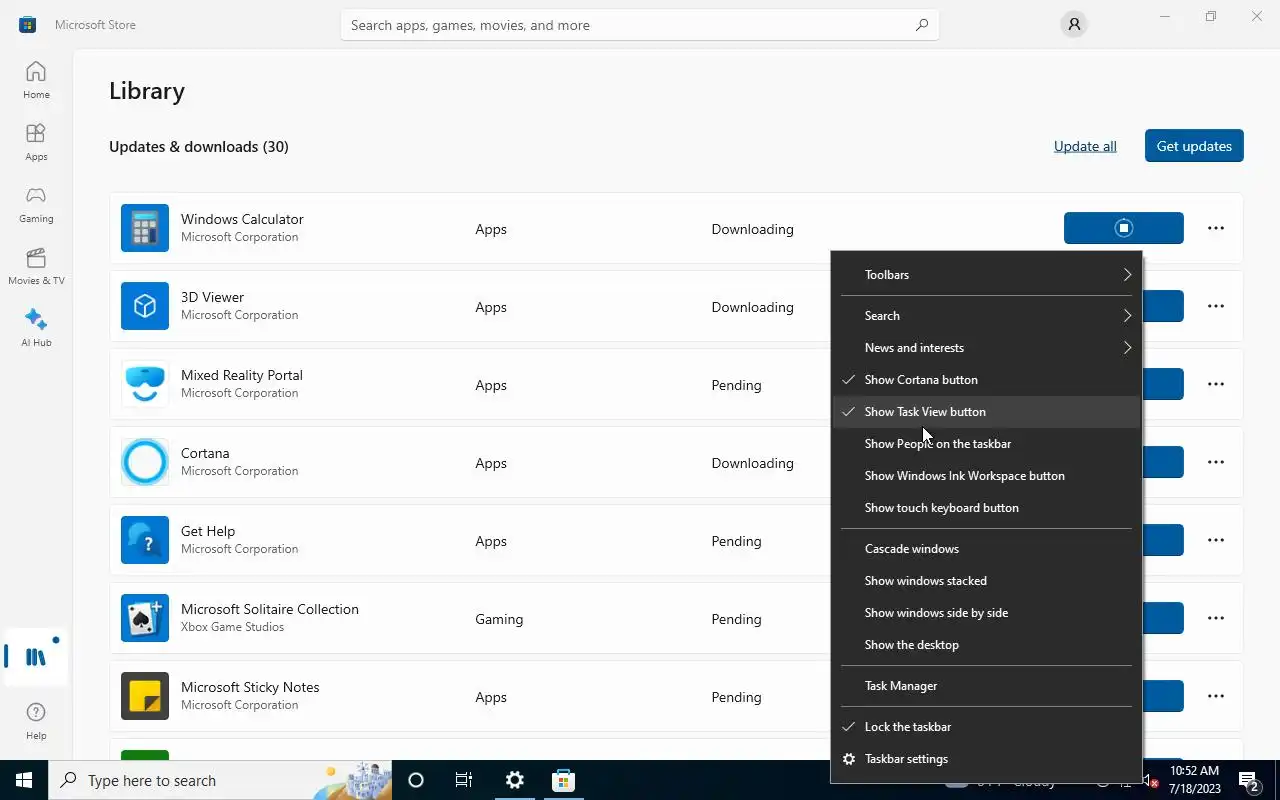Click Cortana app icon in list

(x=145, y=462)
